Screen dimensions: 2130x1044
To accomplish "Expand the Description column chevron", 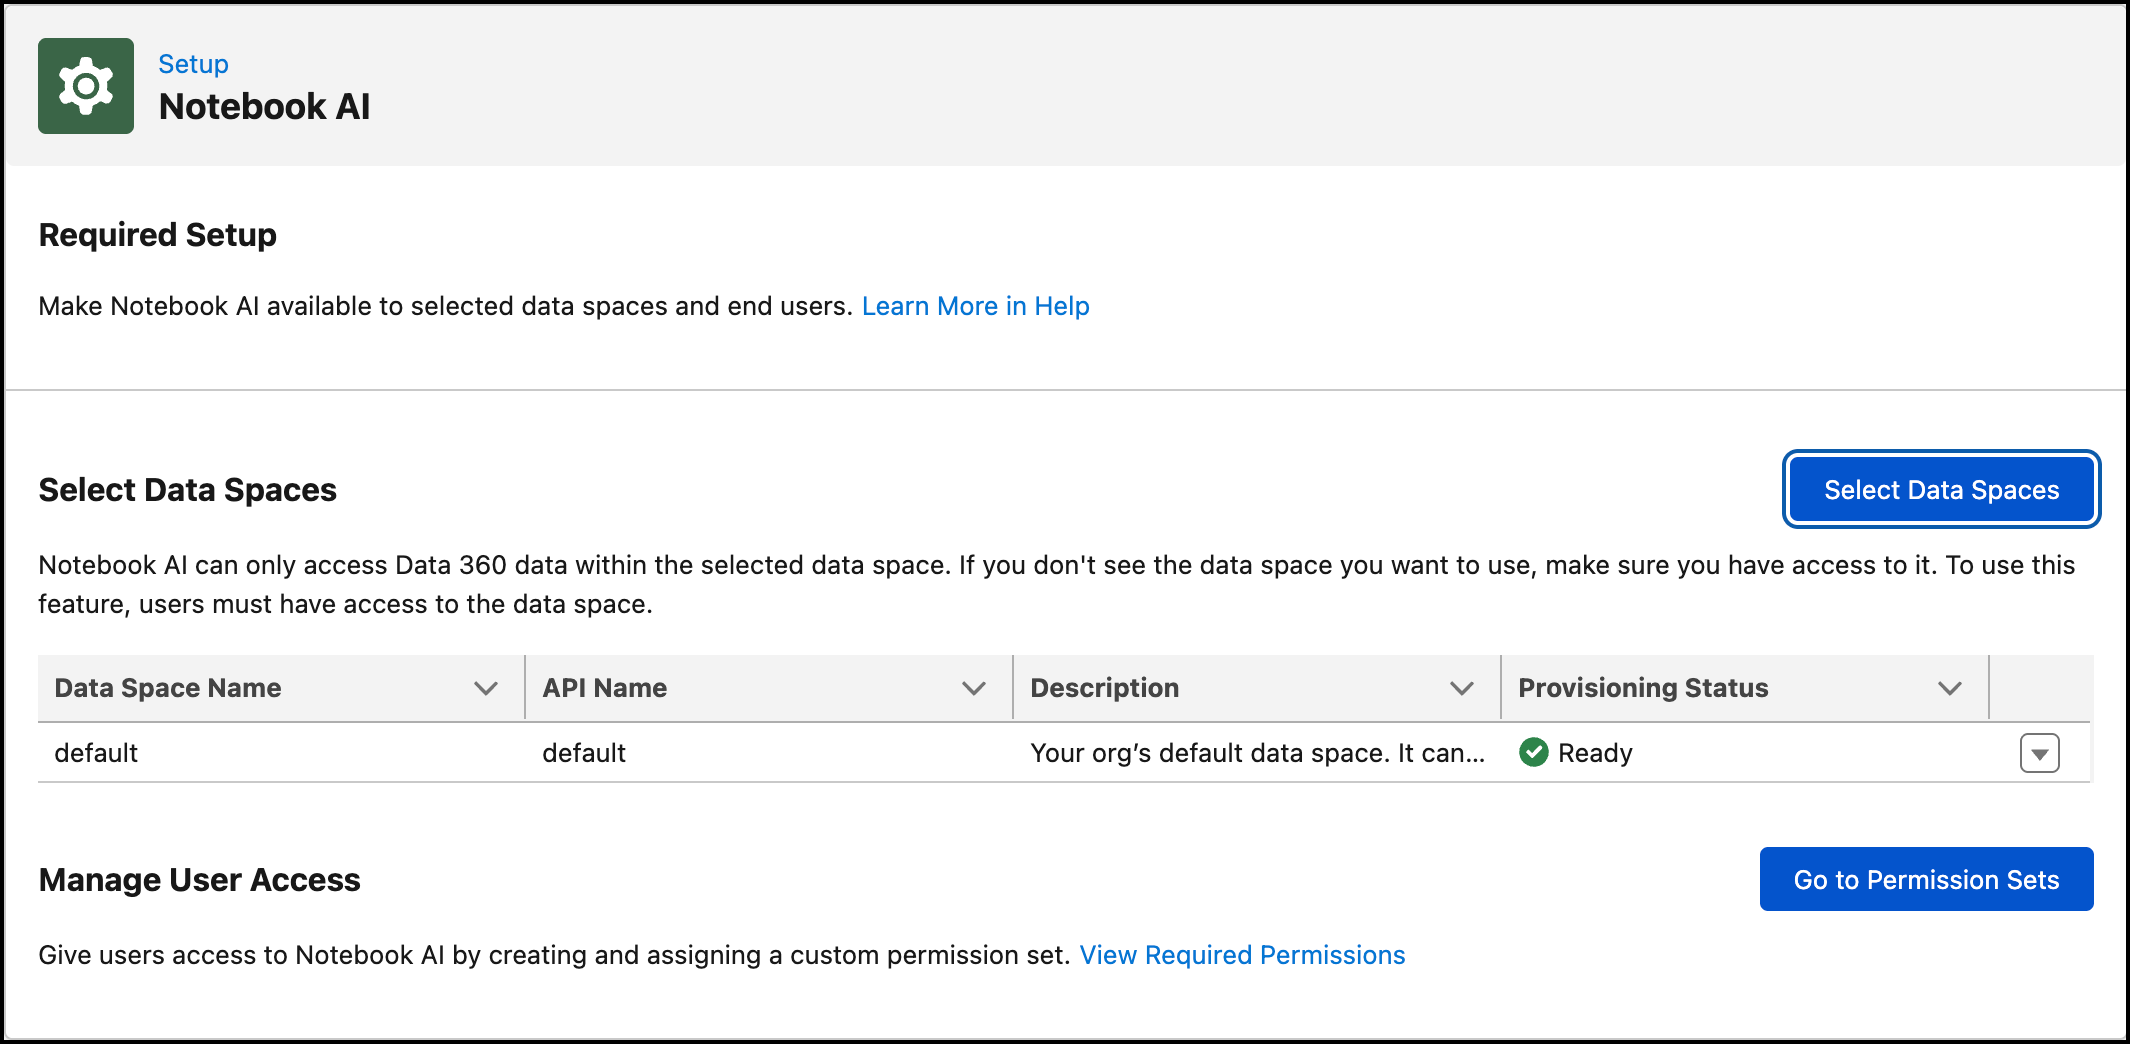I will pyautogui.click(x=1462, y=688).
